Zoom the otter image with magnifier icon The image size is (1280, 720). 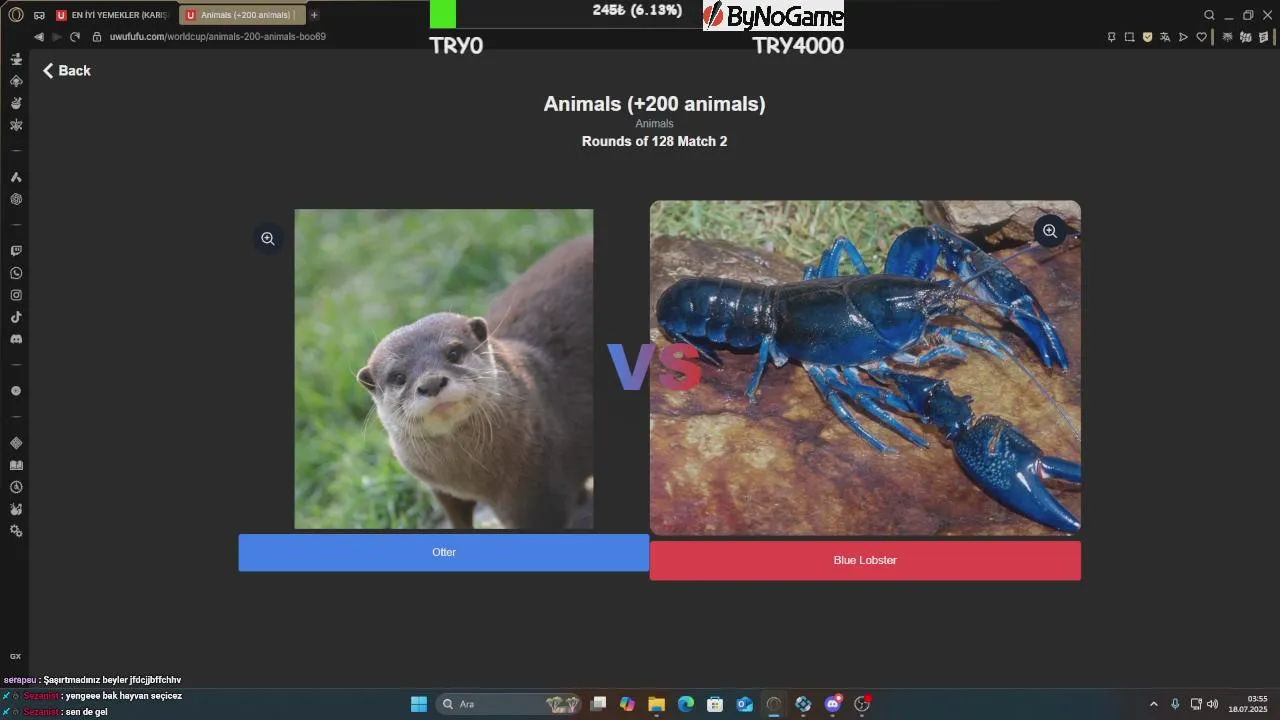pyautogui.click(x=268, y=239)
